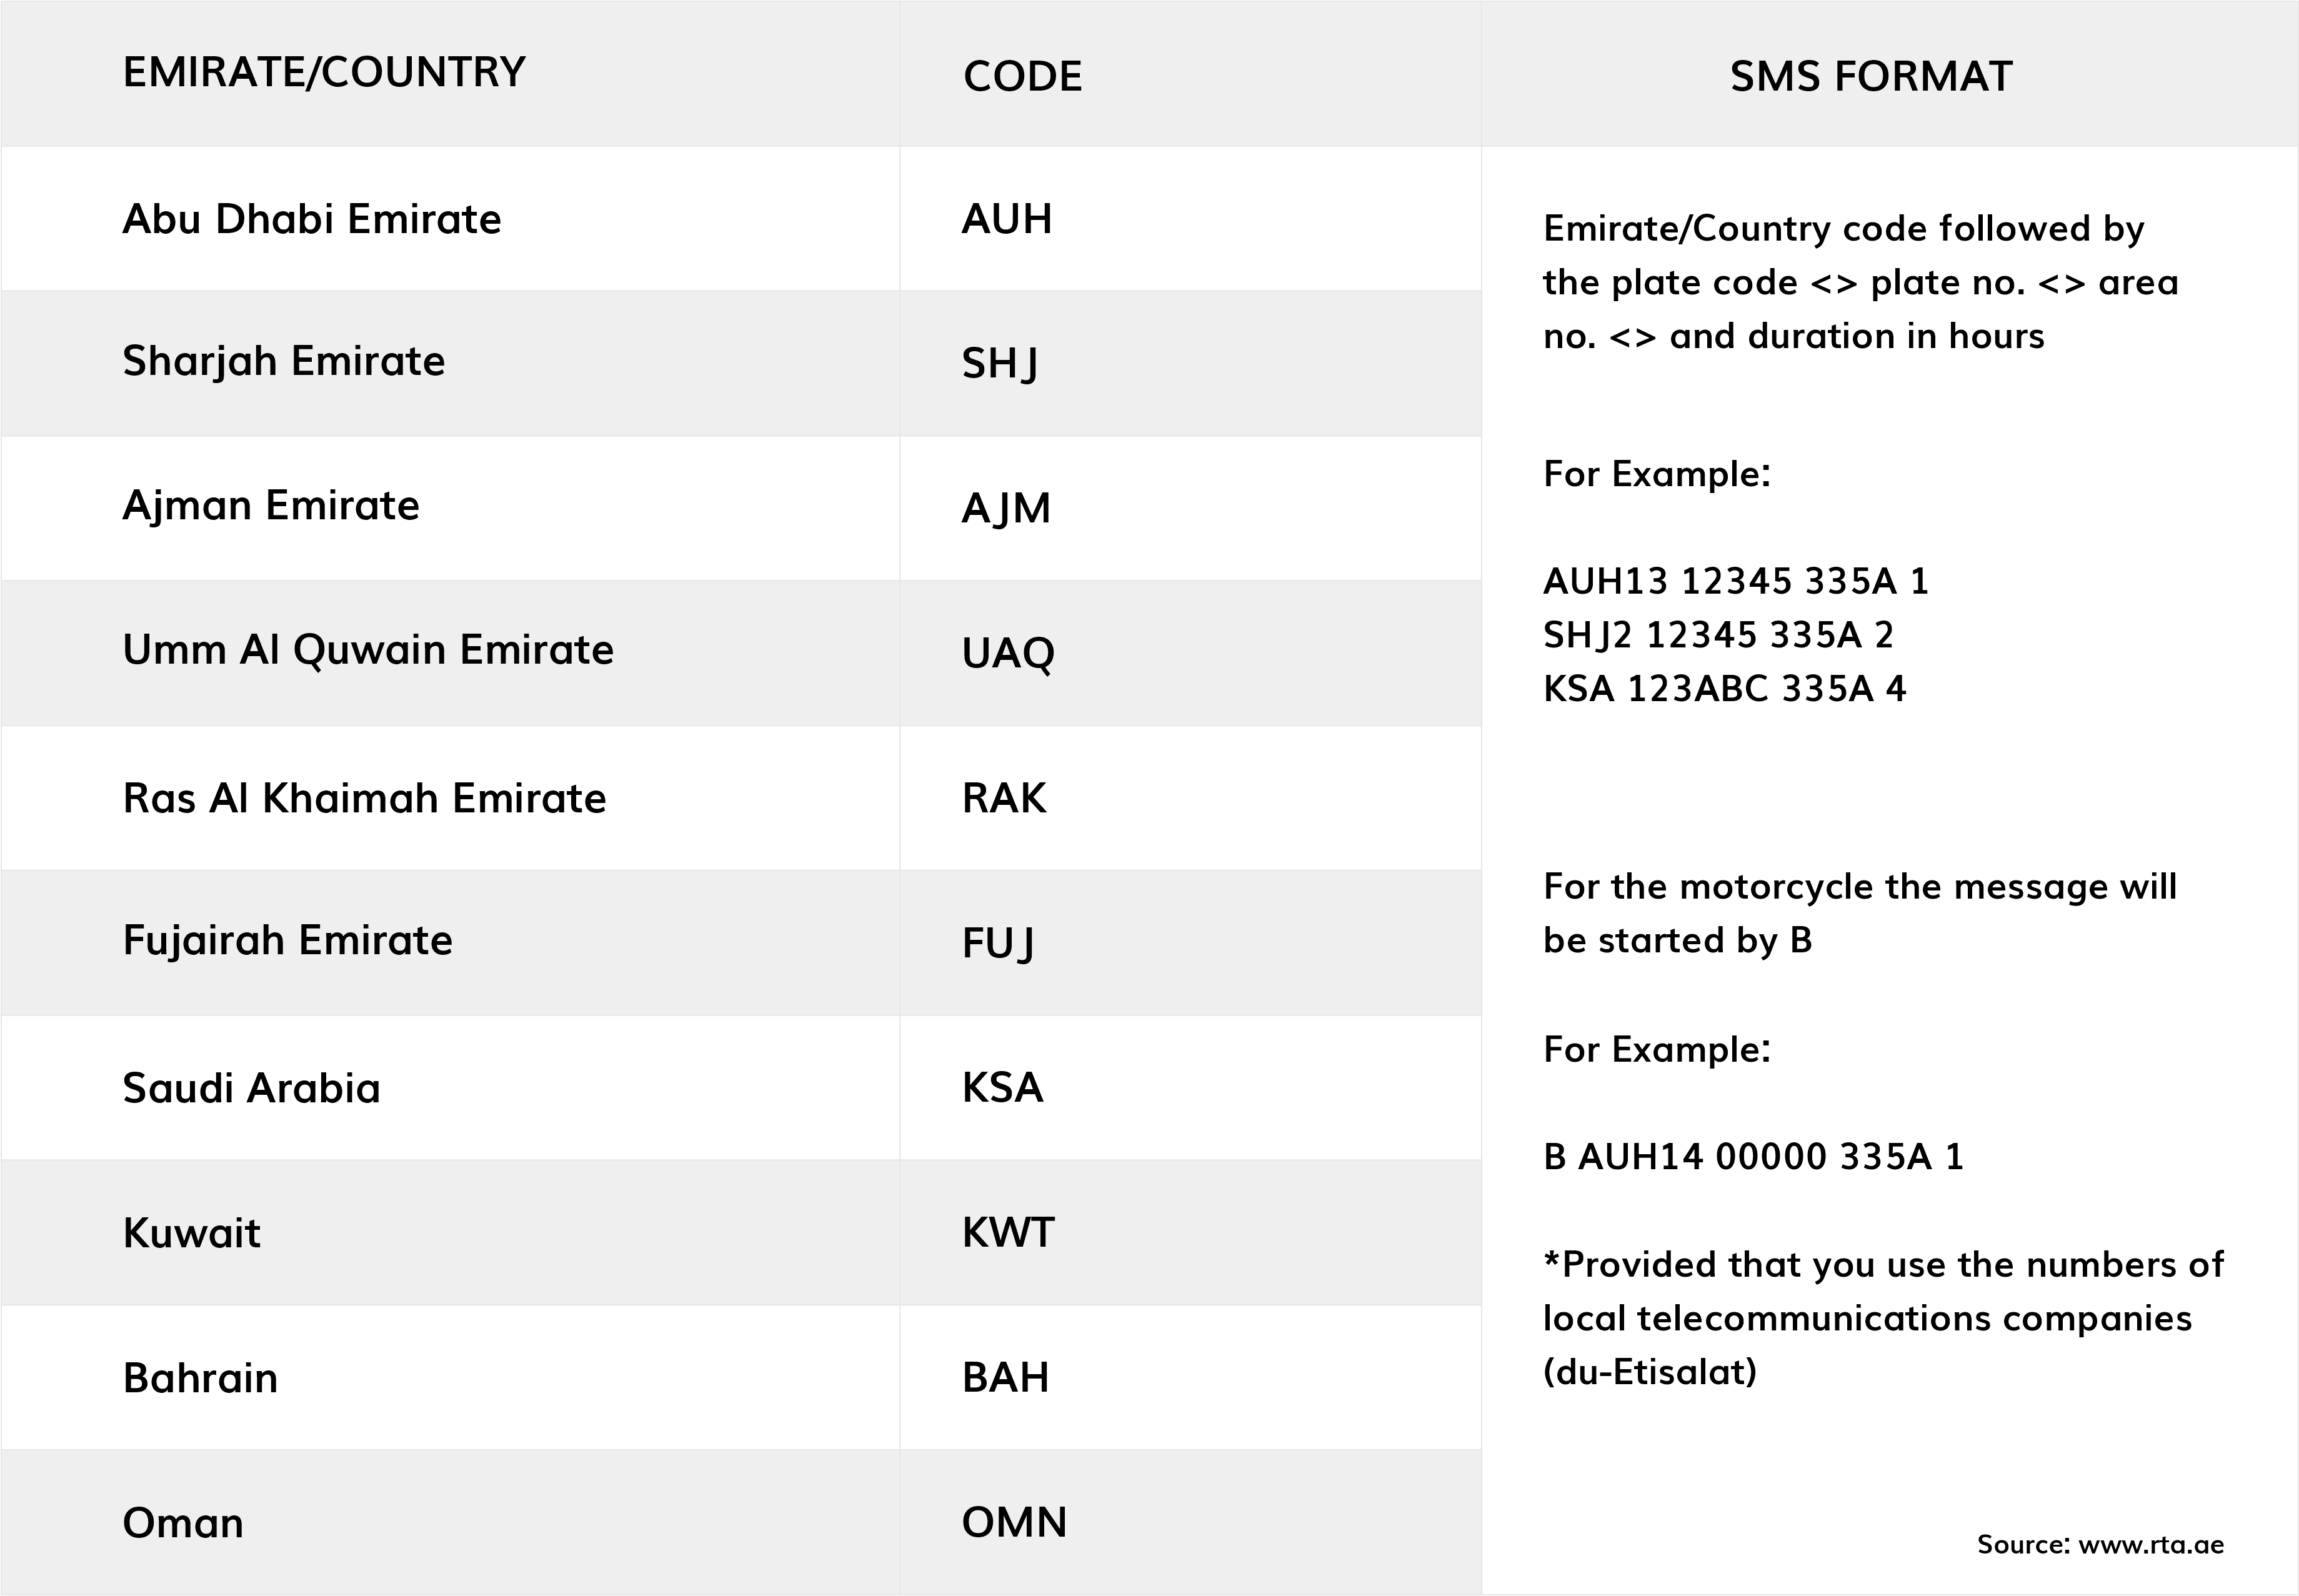This screenshot has height=1596, width=2299.
Task: Click the CODE column header
Action: click(1022, 76)
